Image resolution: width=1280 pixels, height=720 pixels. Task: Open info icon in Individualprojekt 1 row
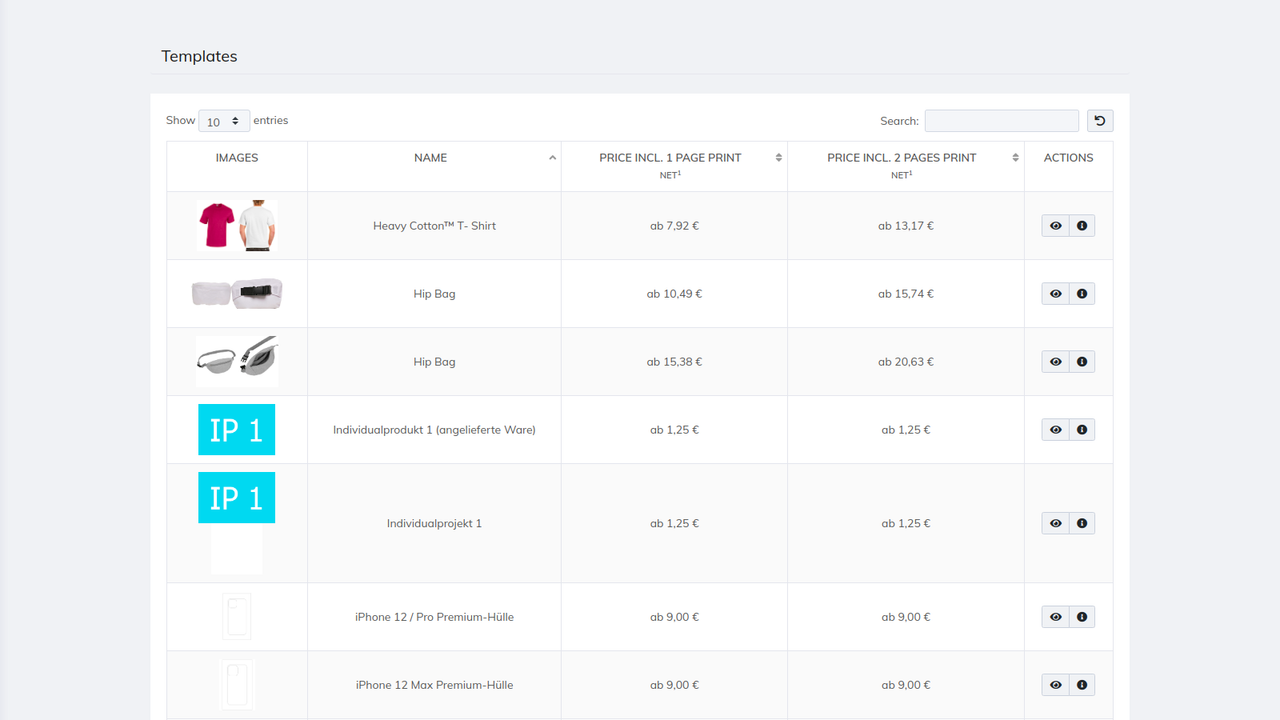tap(1082, 523)
